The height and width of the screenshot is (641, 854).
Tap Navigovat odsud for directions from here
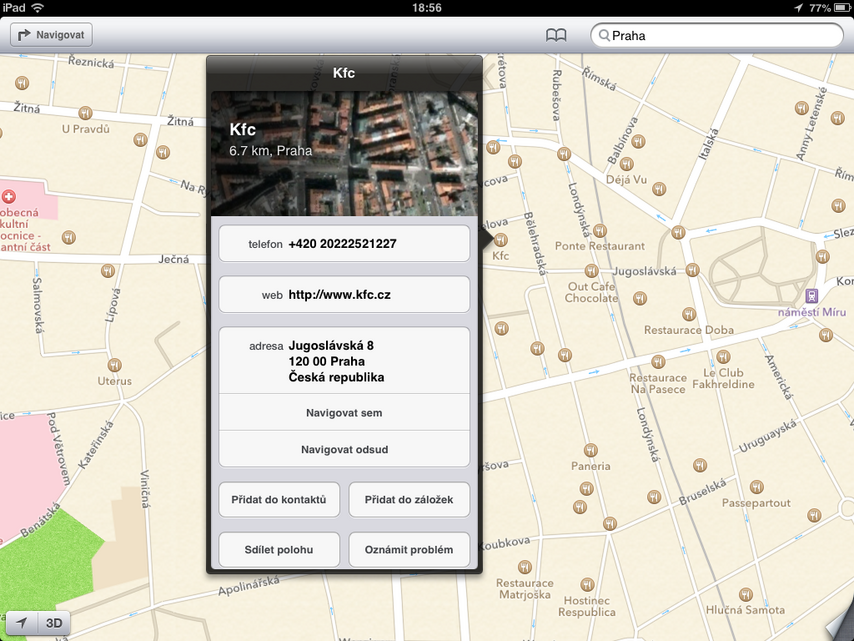tap(344, 448)
